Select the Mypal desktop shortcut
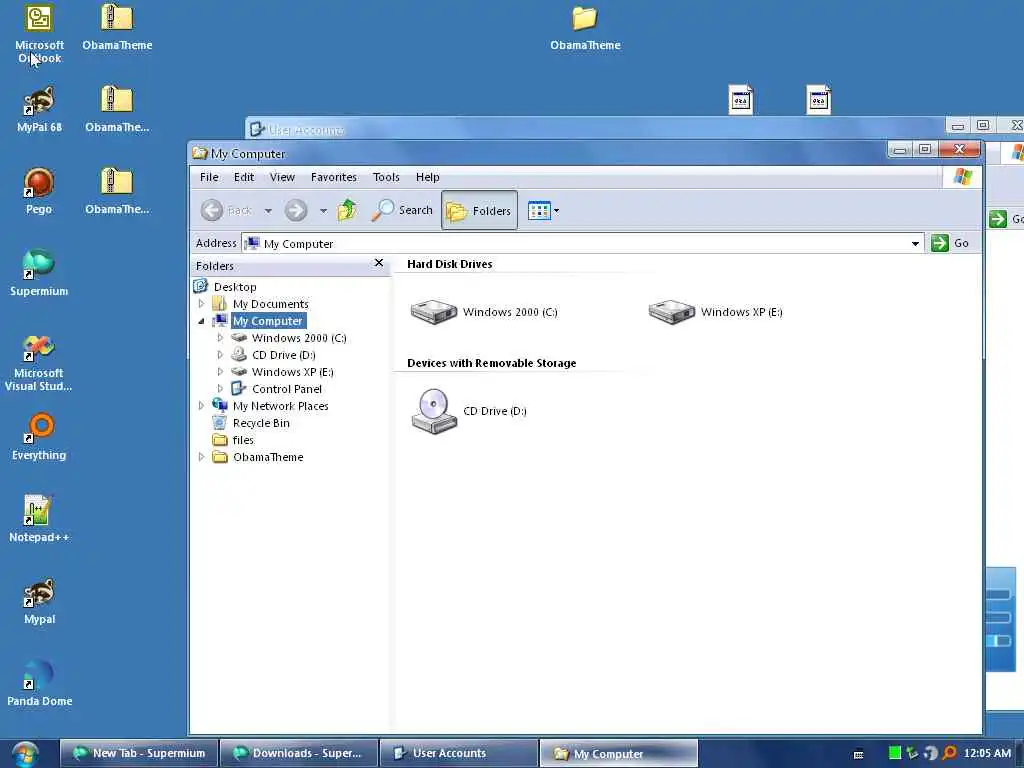 pyautogui.click(x=39, y=601)
